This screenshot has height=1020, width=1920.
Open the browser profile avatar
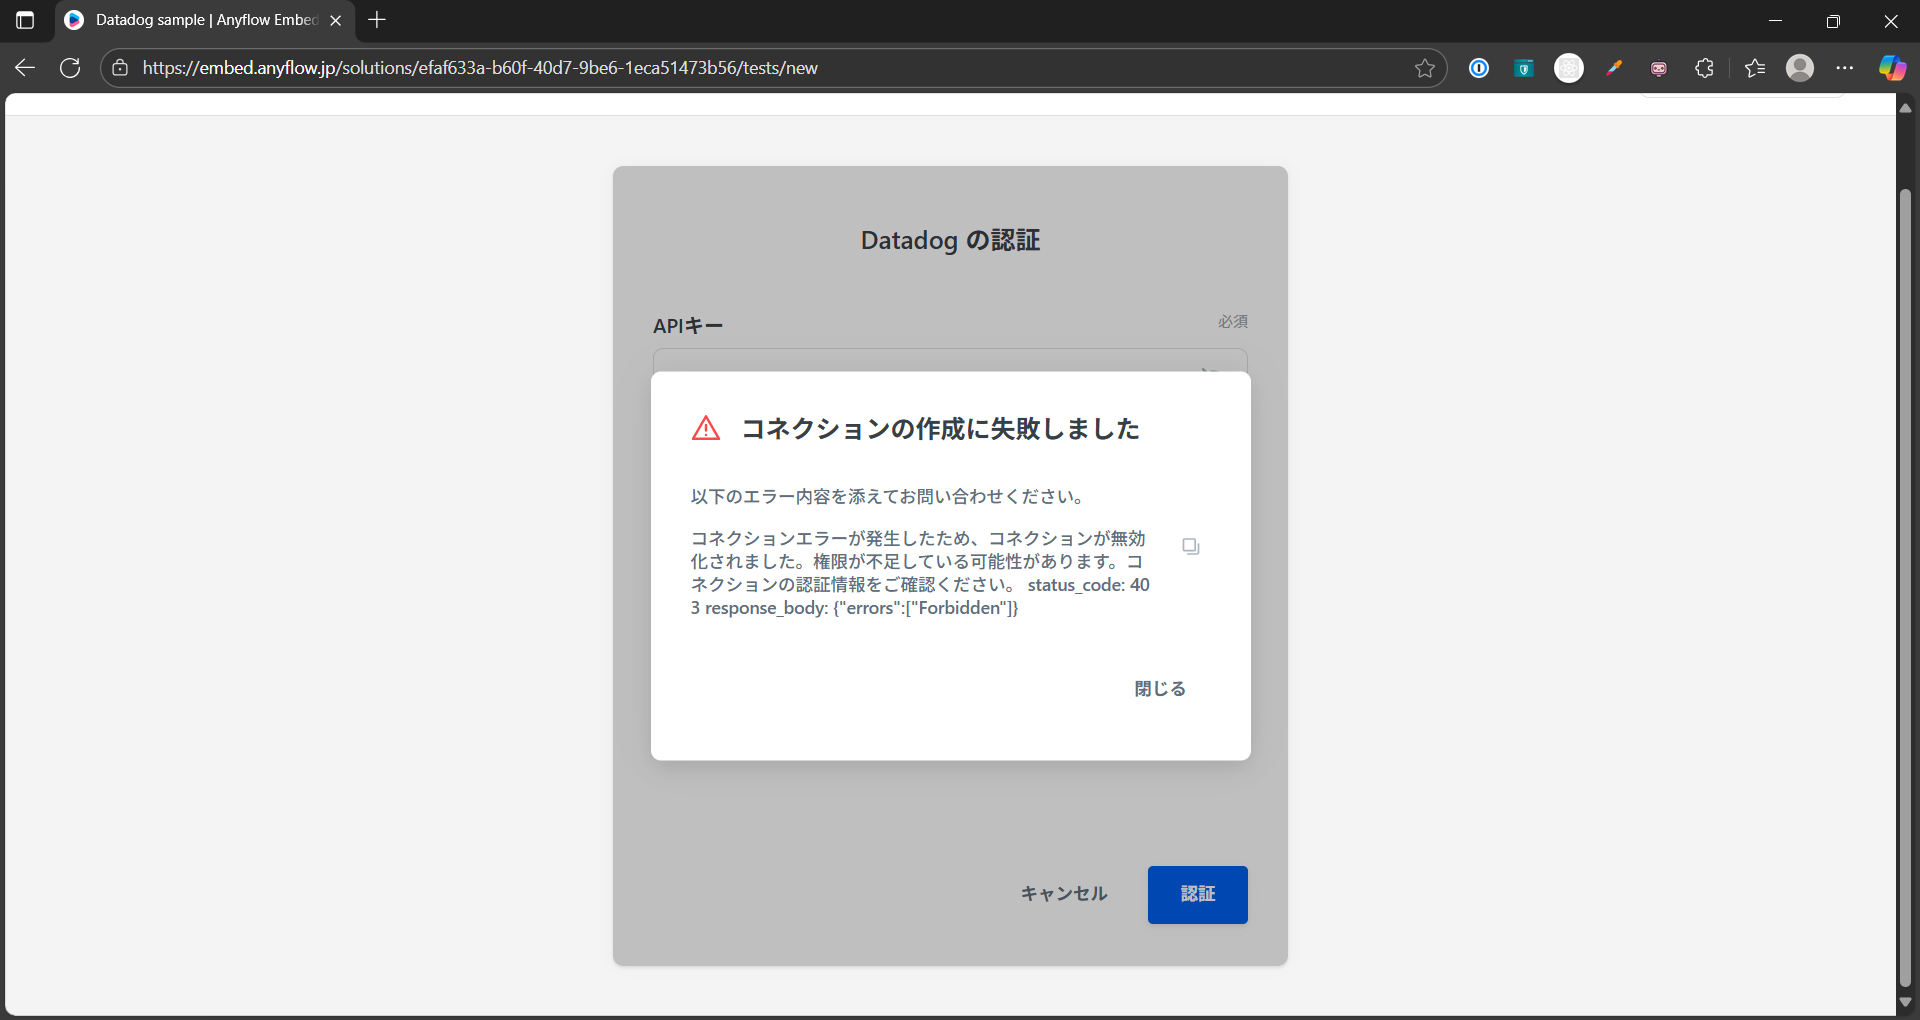click(x=1800, y=68)
